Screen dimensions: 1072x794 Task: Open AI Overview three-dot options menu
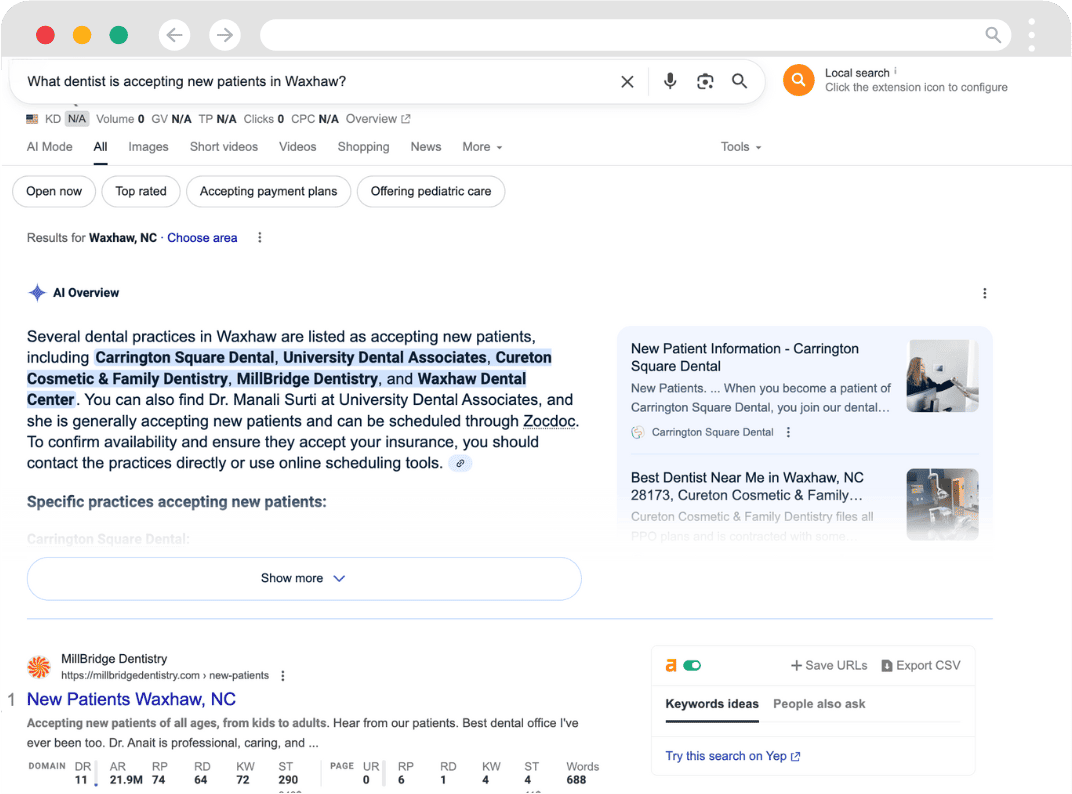click(984, 293)
